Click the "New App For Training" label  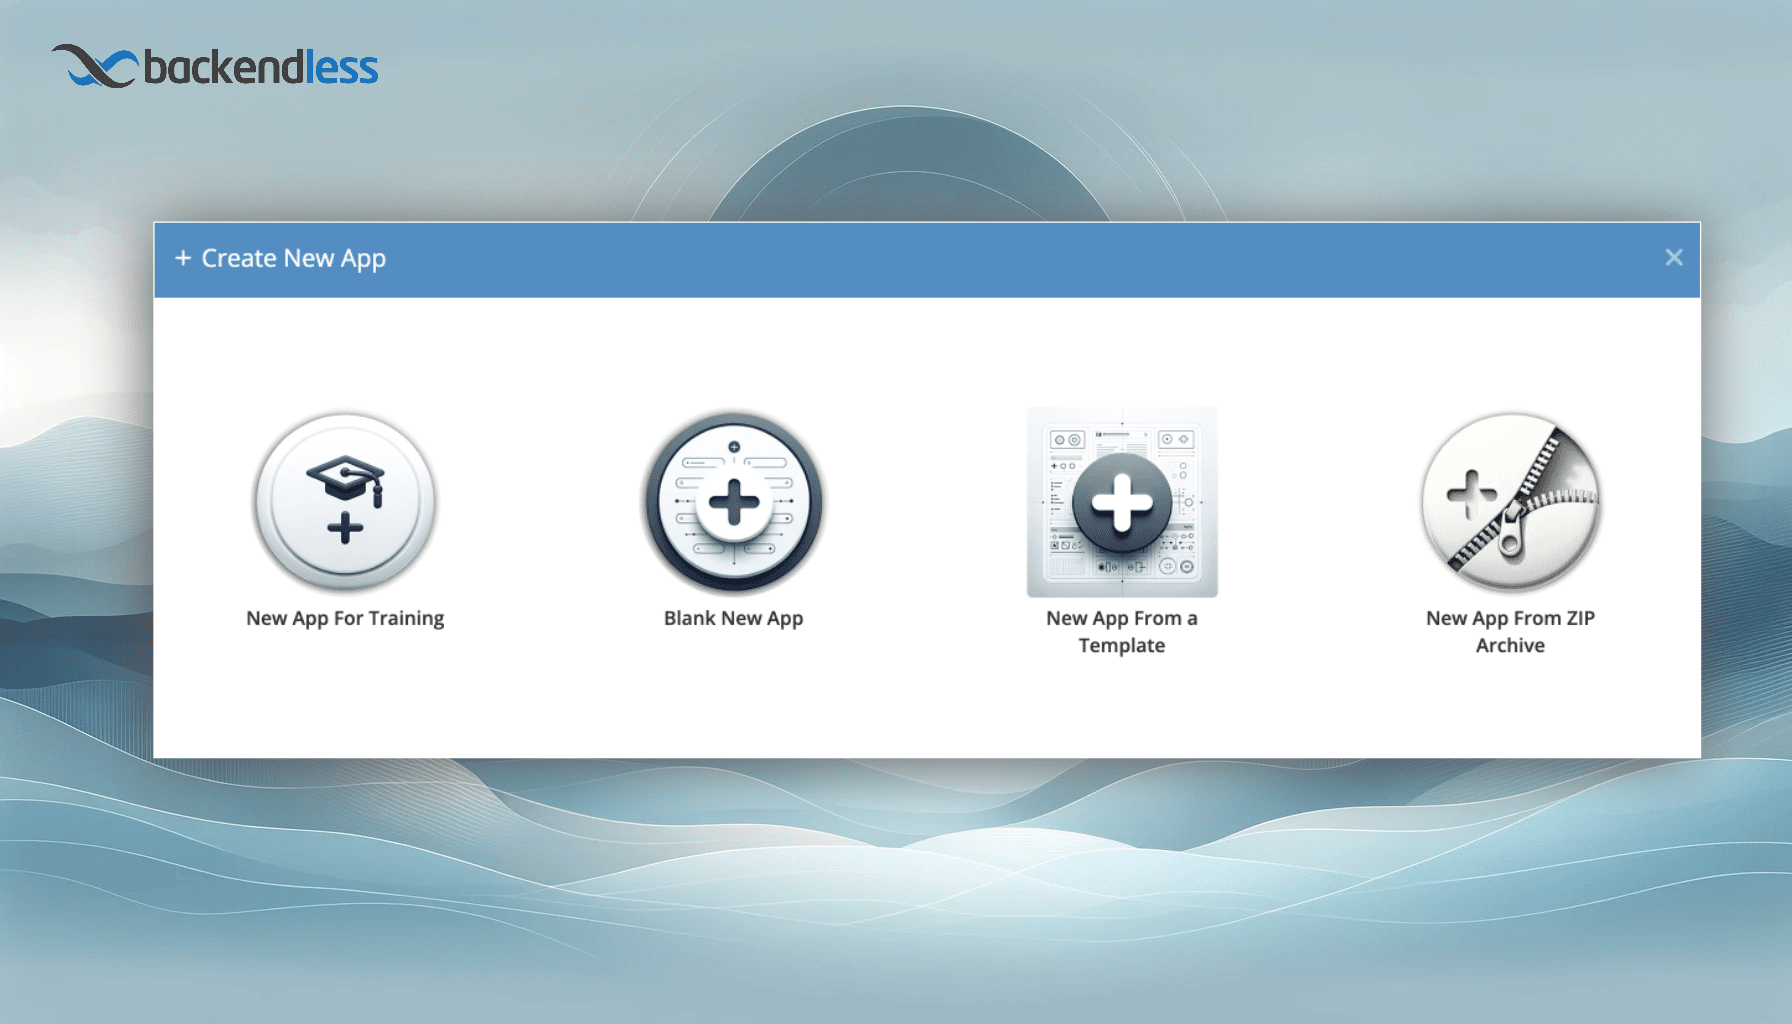(345, 618)
